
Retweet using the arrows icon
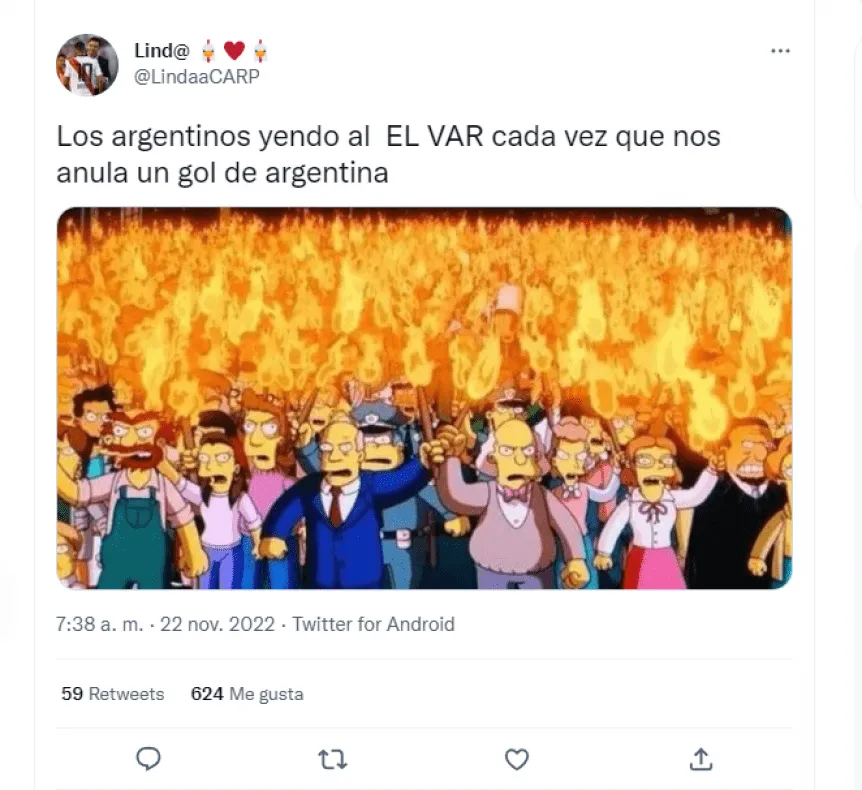coord(333,760)
